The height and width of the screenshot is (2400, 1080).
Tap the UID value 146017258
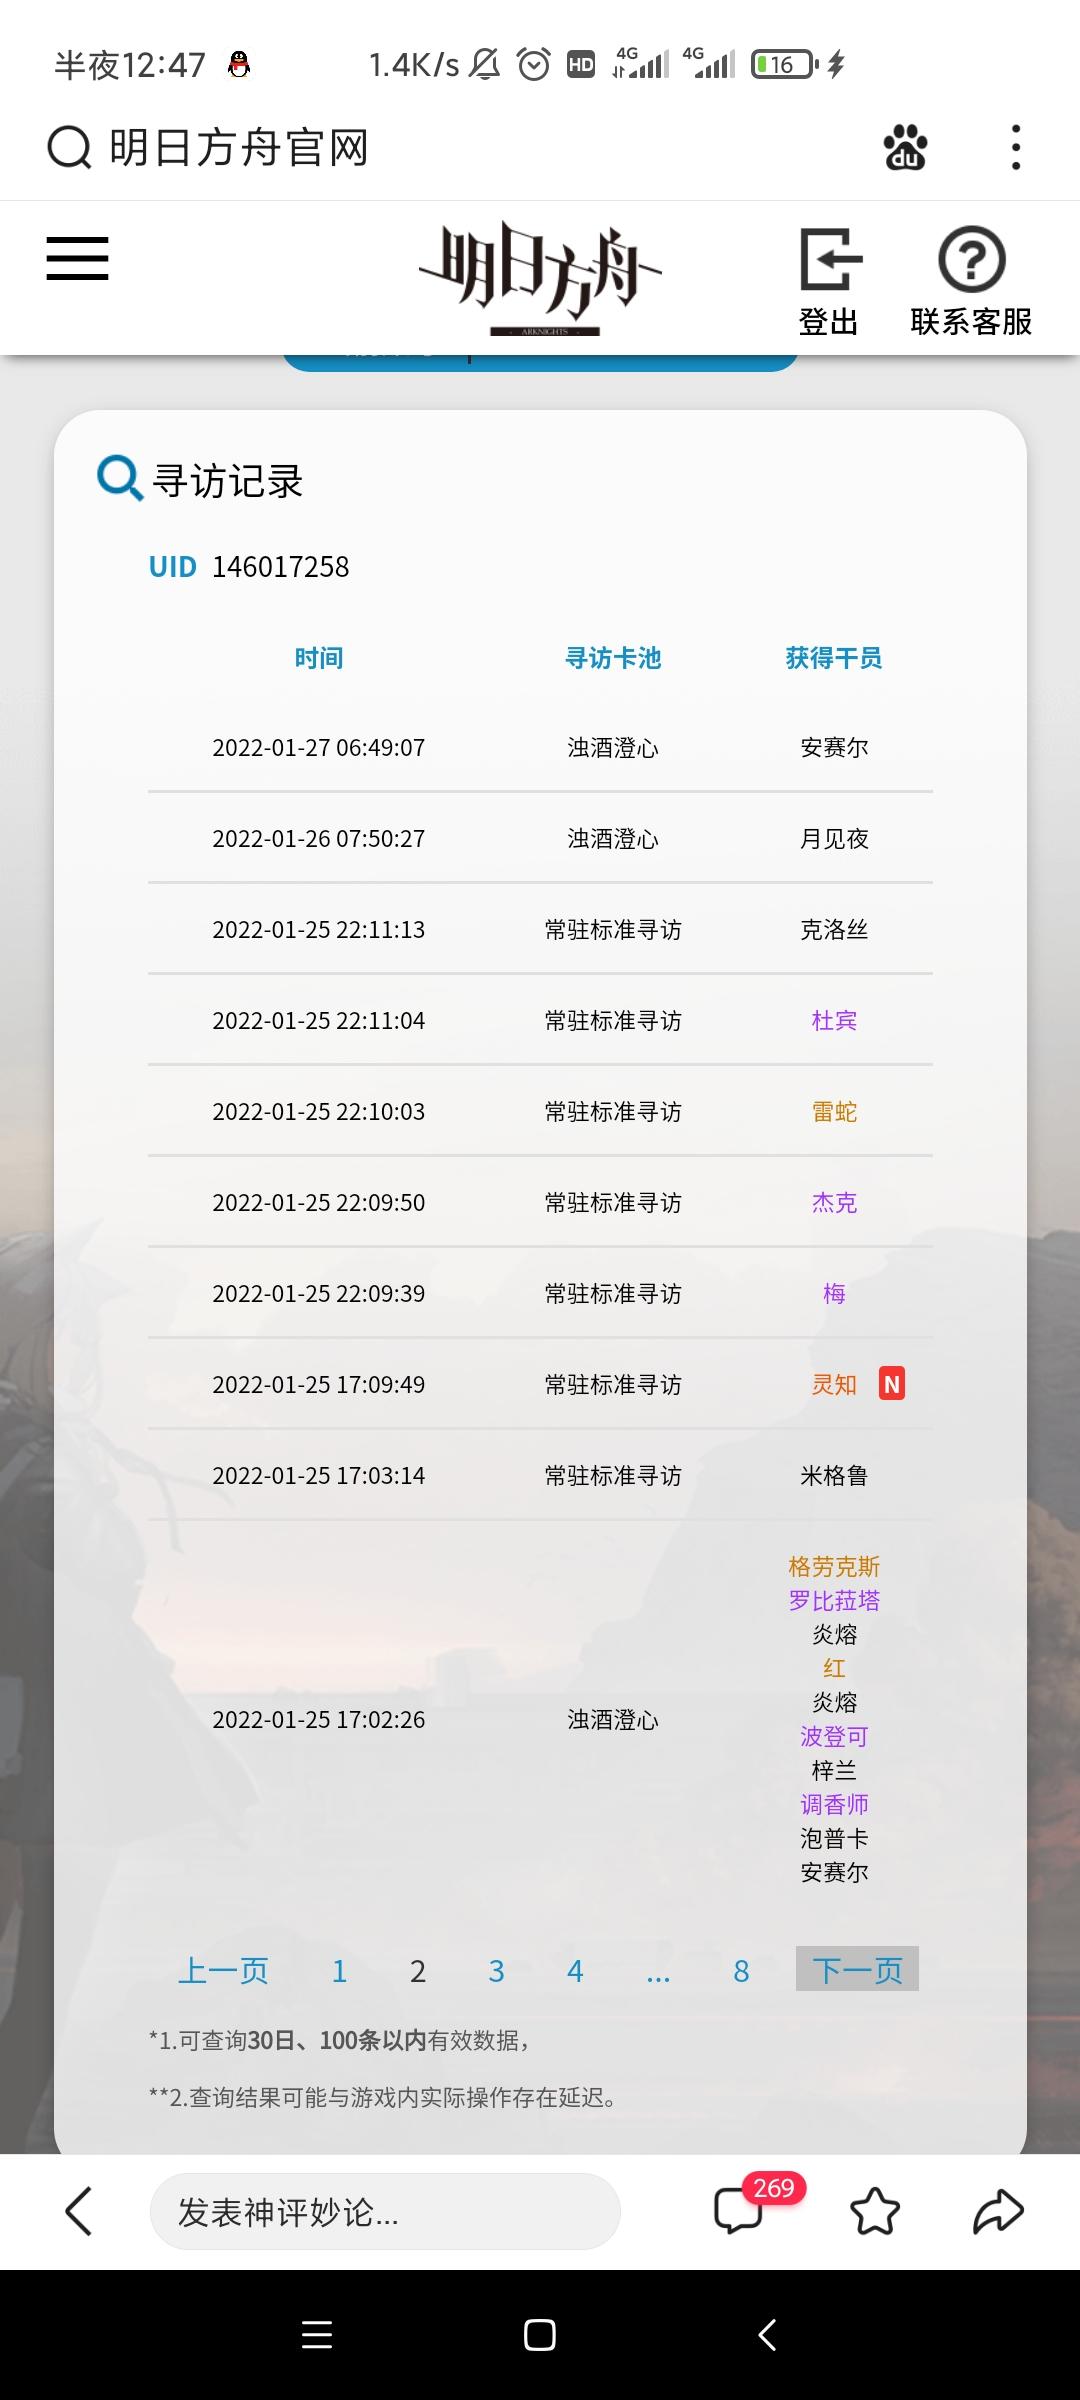tap(281, 567)
